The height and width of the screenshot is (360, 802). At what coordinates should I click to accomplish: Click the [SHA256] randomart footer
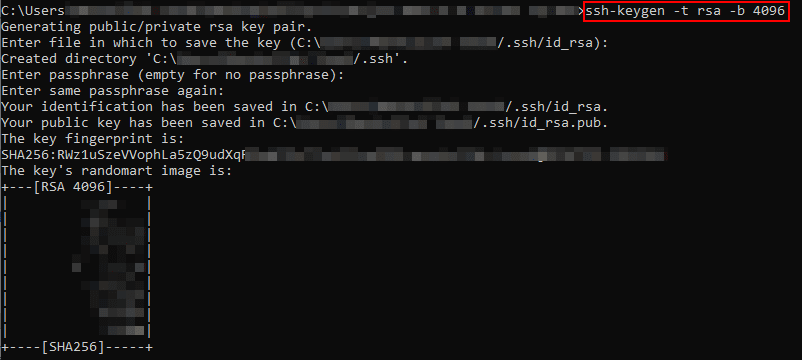(x=73, y=347)
